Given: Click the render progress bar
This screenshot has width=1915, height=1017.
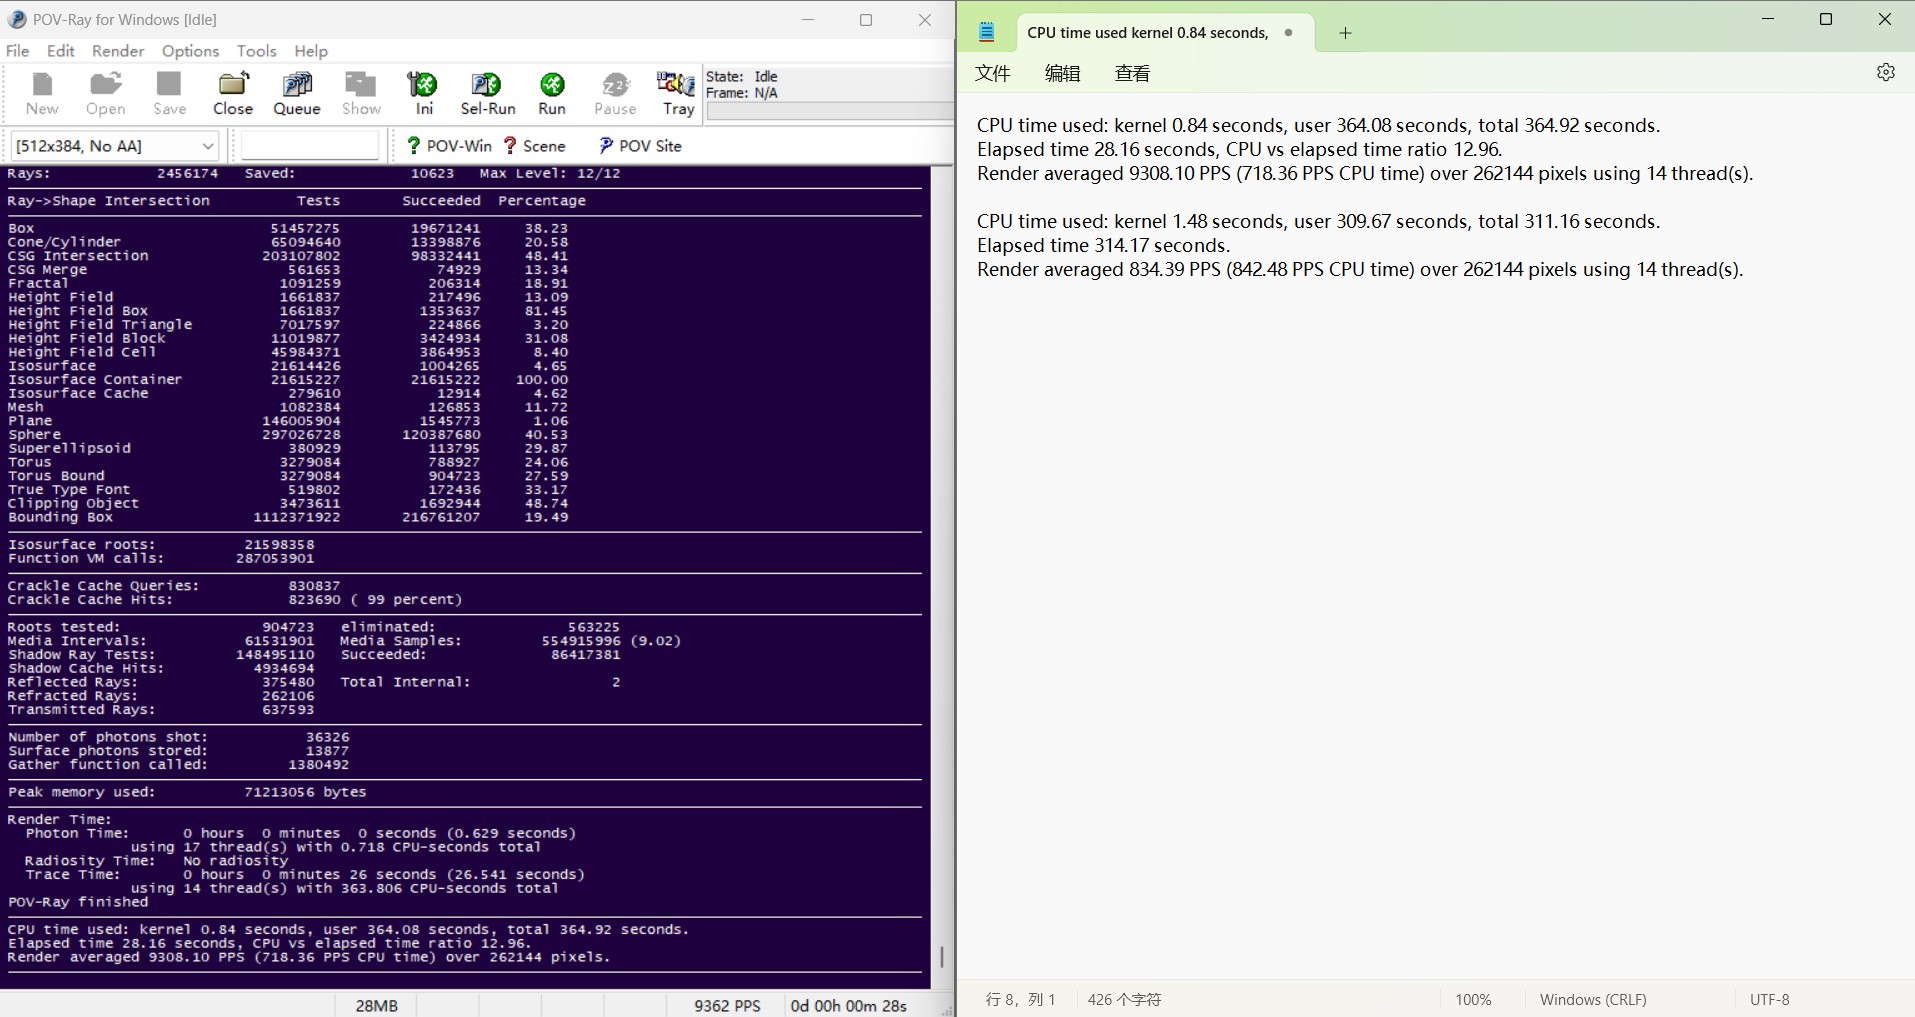Looking at the screenshot, I should pos(829,111).
